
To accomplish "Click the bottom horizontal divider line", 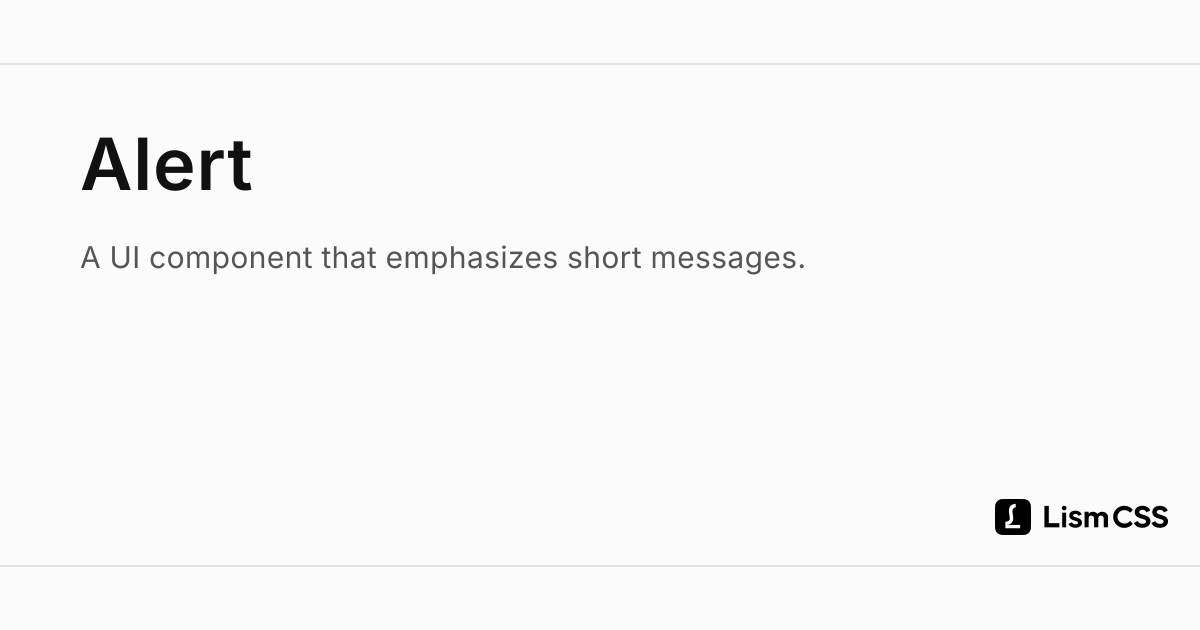I will point(600,566).
